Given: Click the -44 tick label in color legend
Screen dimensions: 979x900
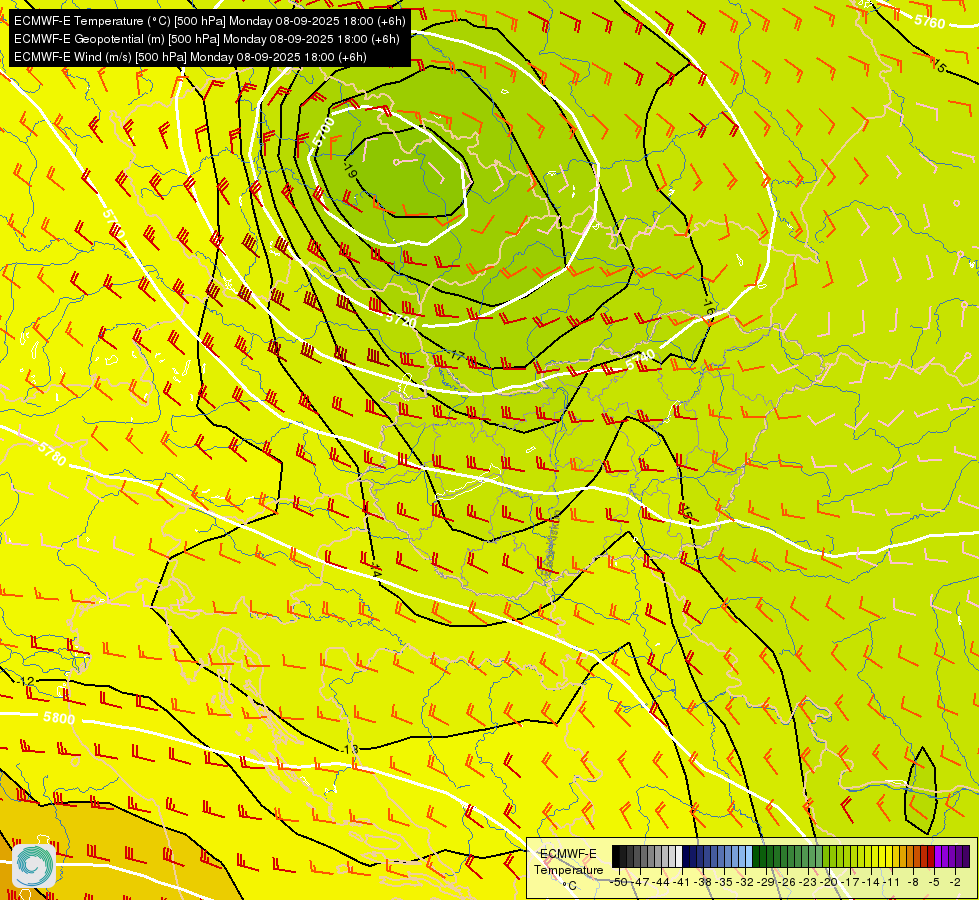Looking at the screenshot, I should 661,882.
